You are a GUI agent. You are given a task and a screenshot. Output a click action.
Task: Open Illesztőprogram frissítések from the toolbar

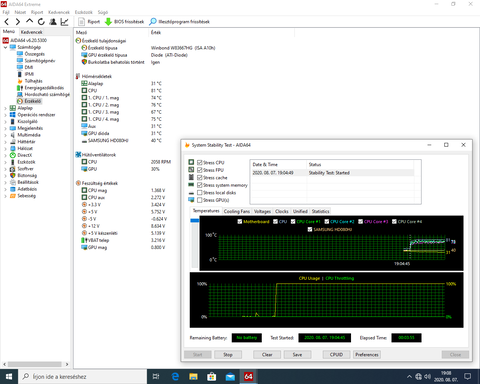179,22
